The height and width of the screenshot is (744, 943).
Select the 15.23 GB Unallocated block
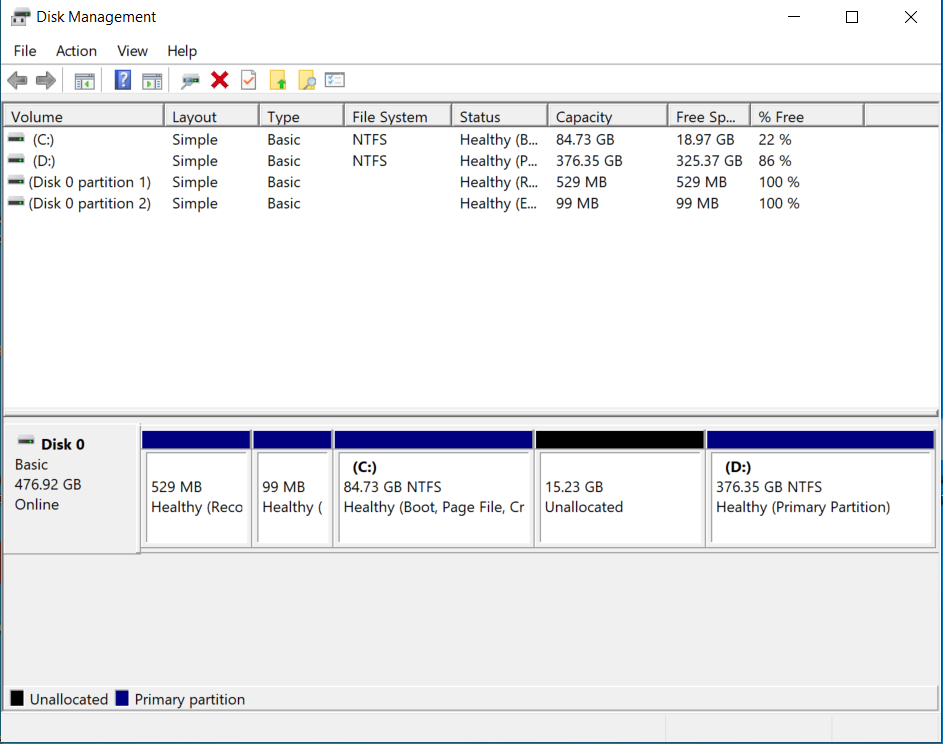[619, 497]
